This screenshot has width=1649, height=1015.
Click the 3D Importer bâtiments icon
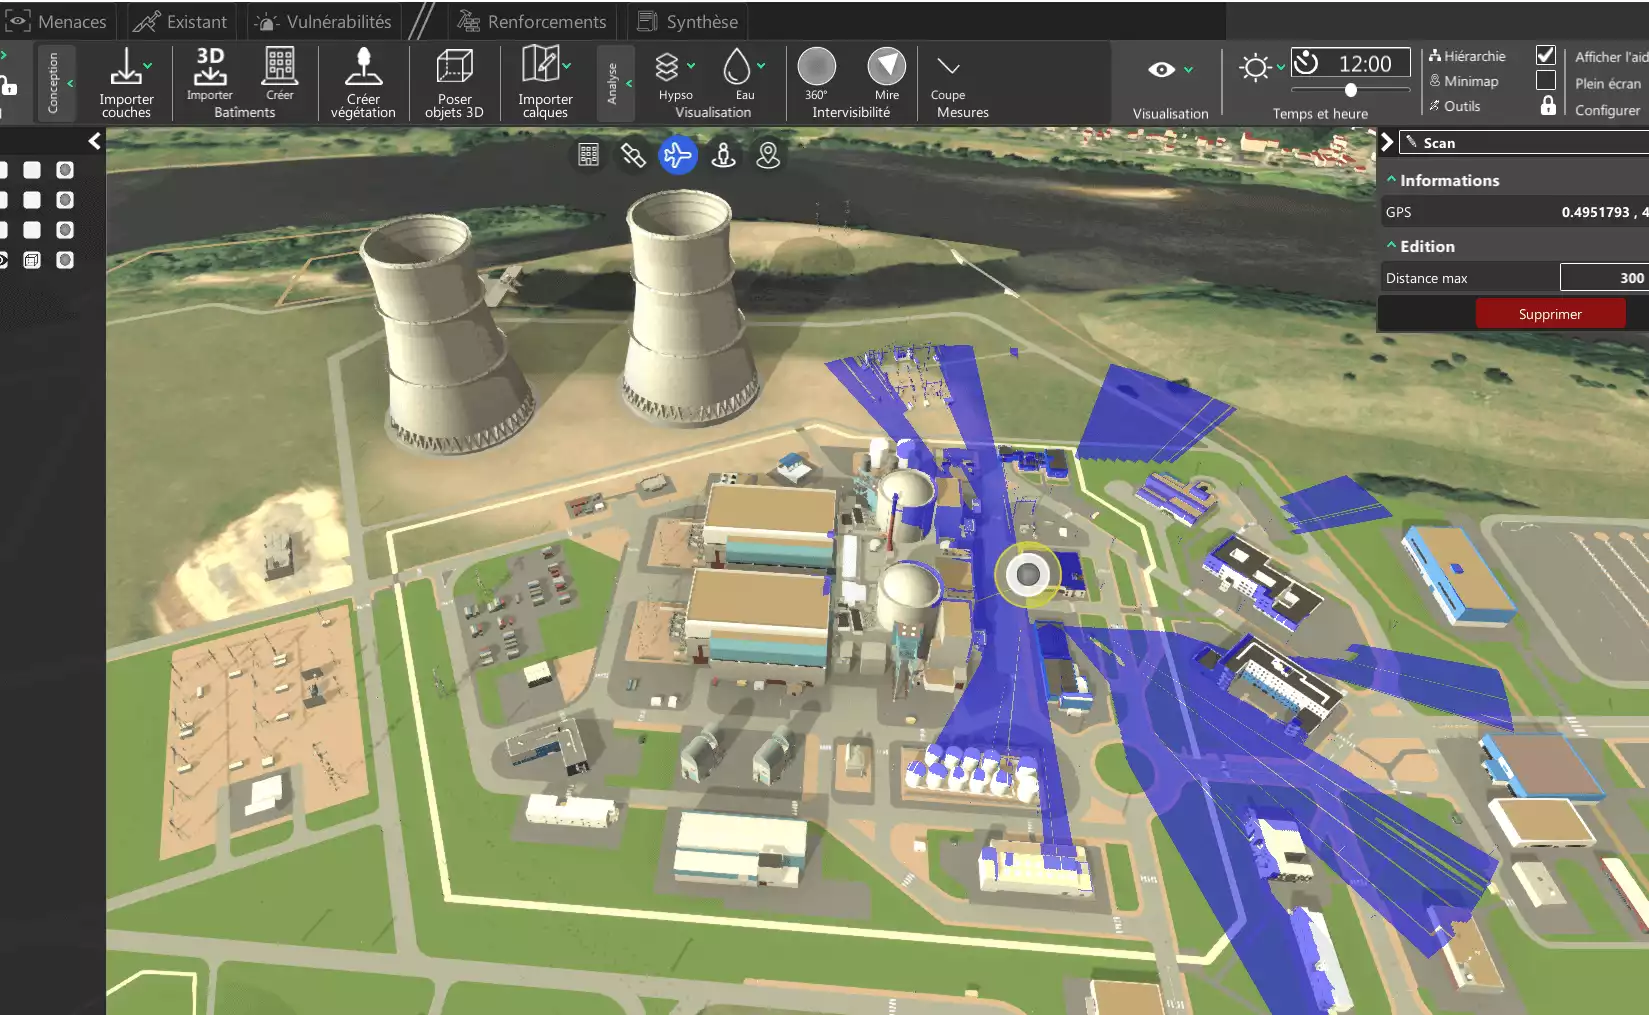[210, 66]
